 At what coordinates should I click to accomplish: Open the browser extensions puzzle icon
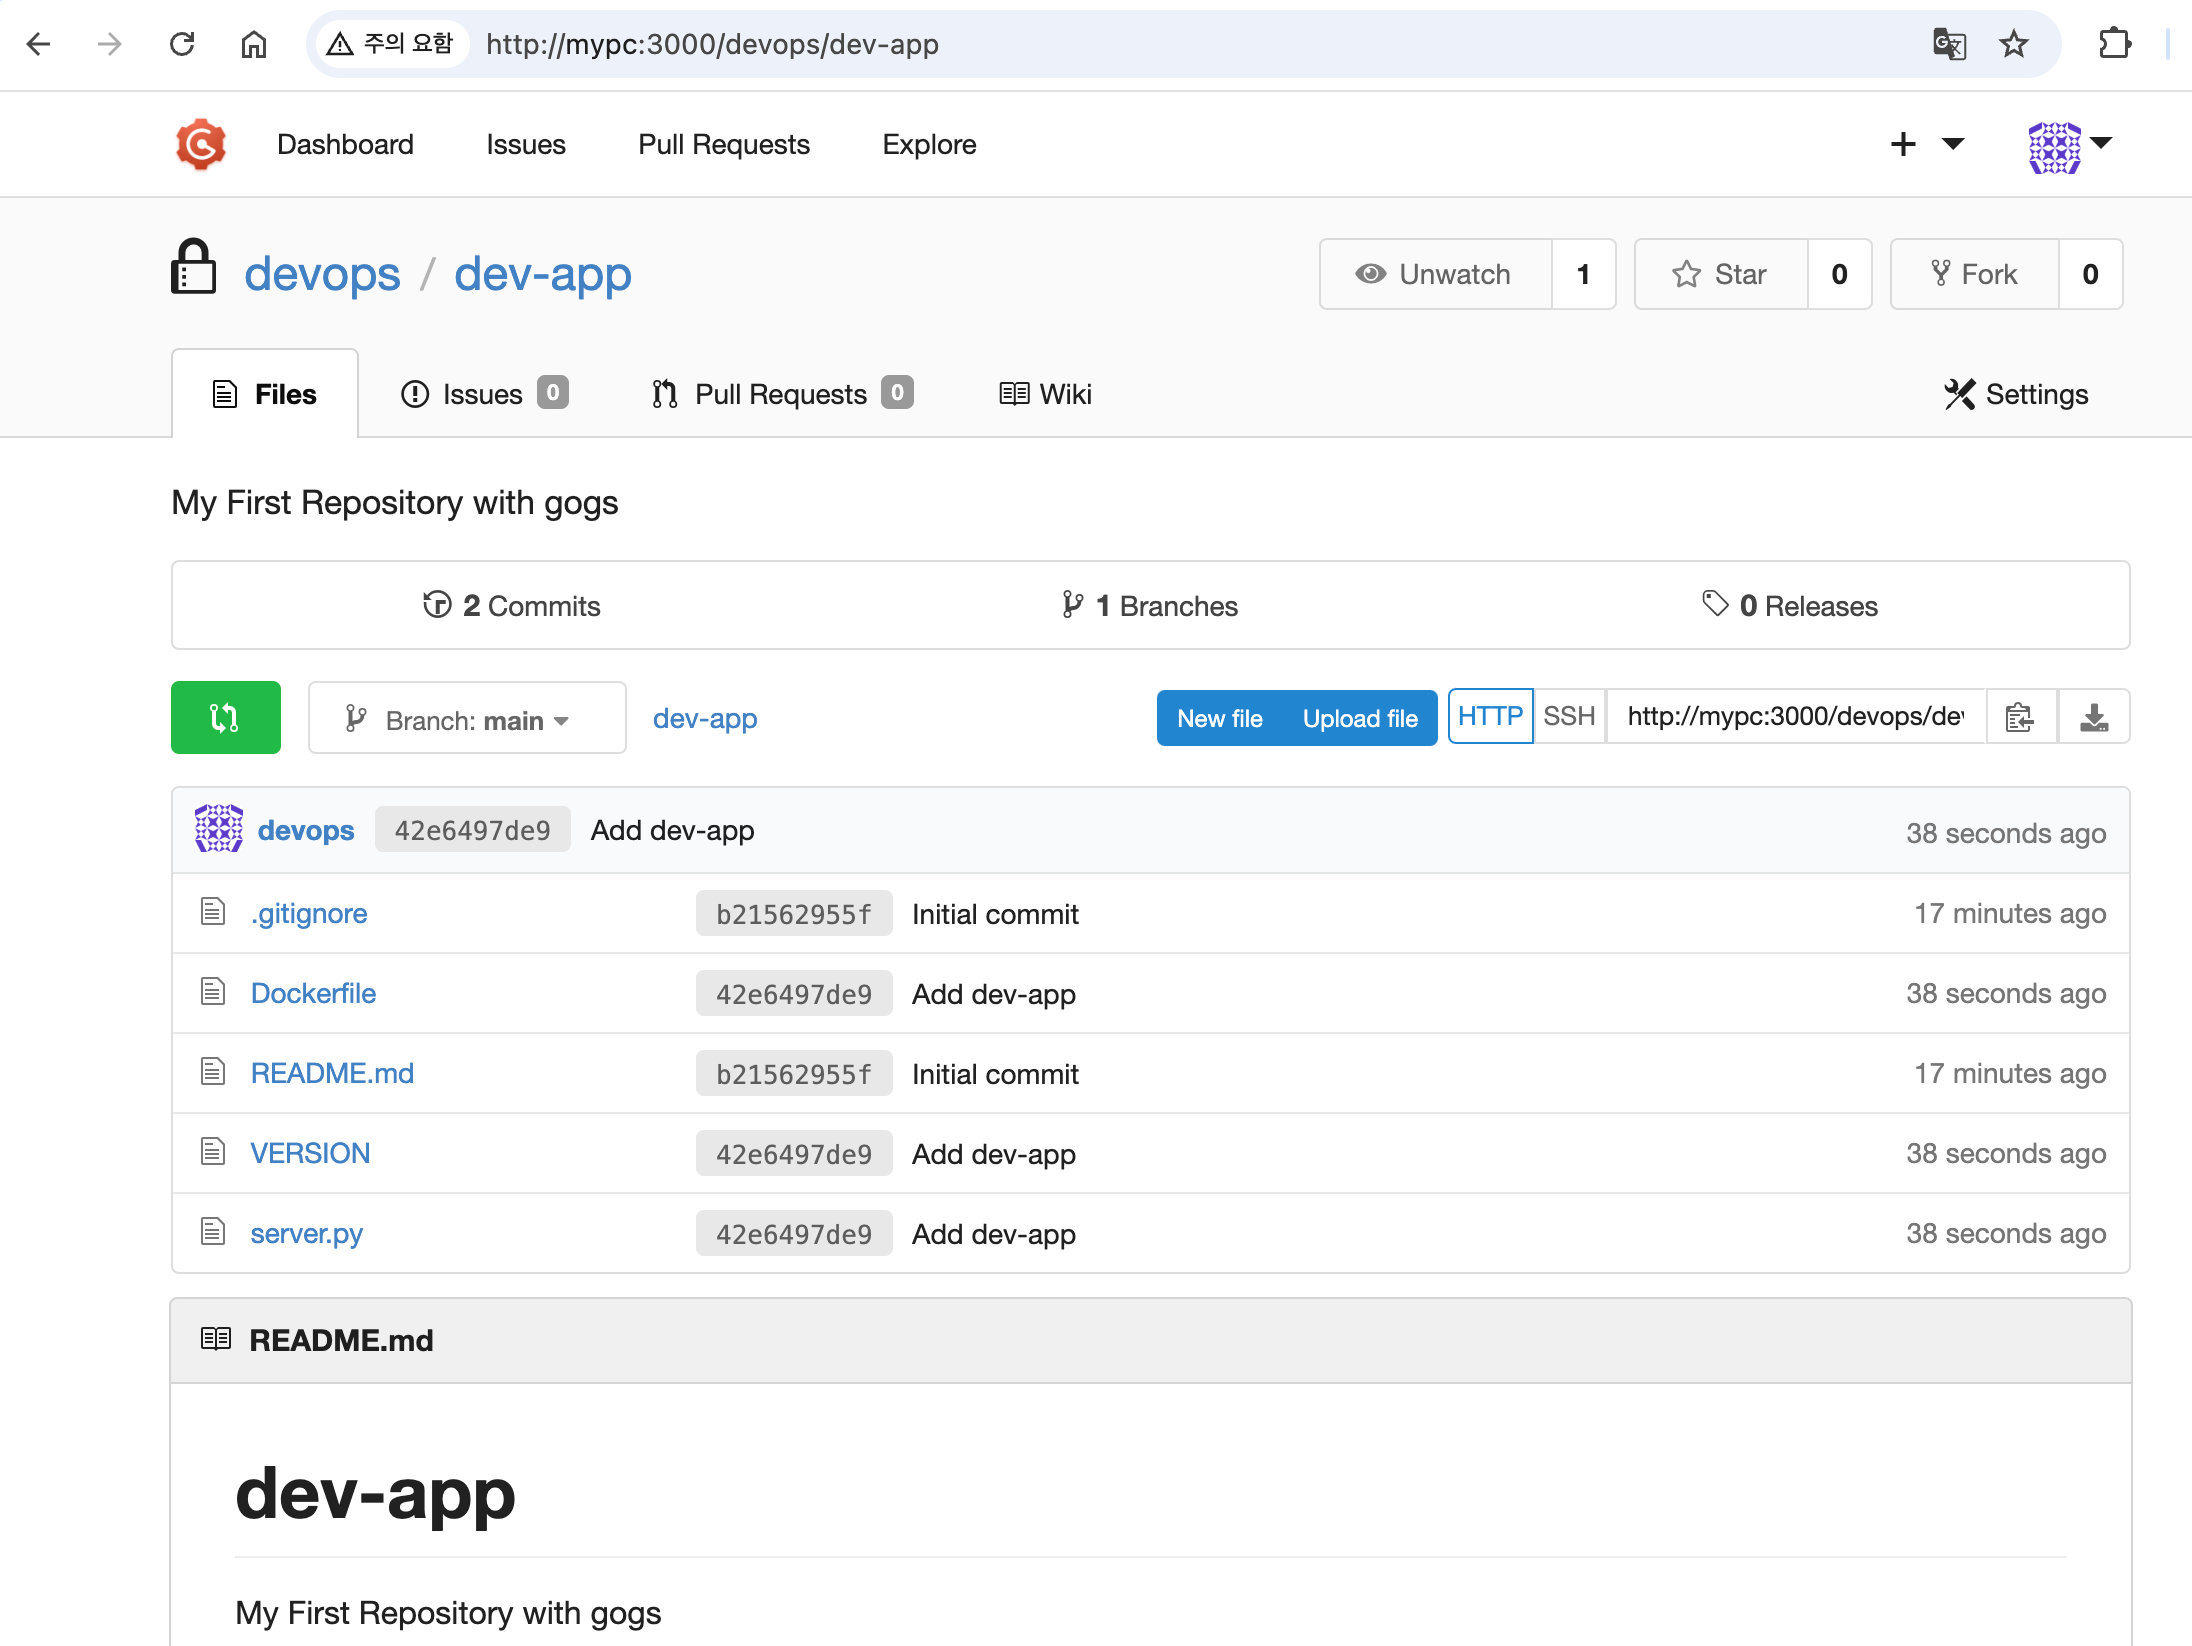coord(2114,45)
